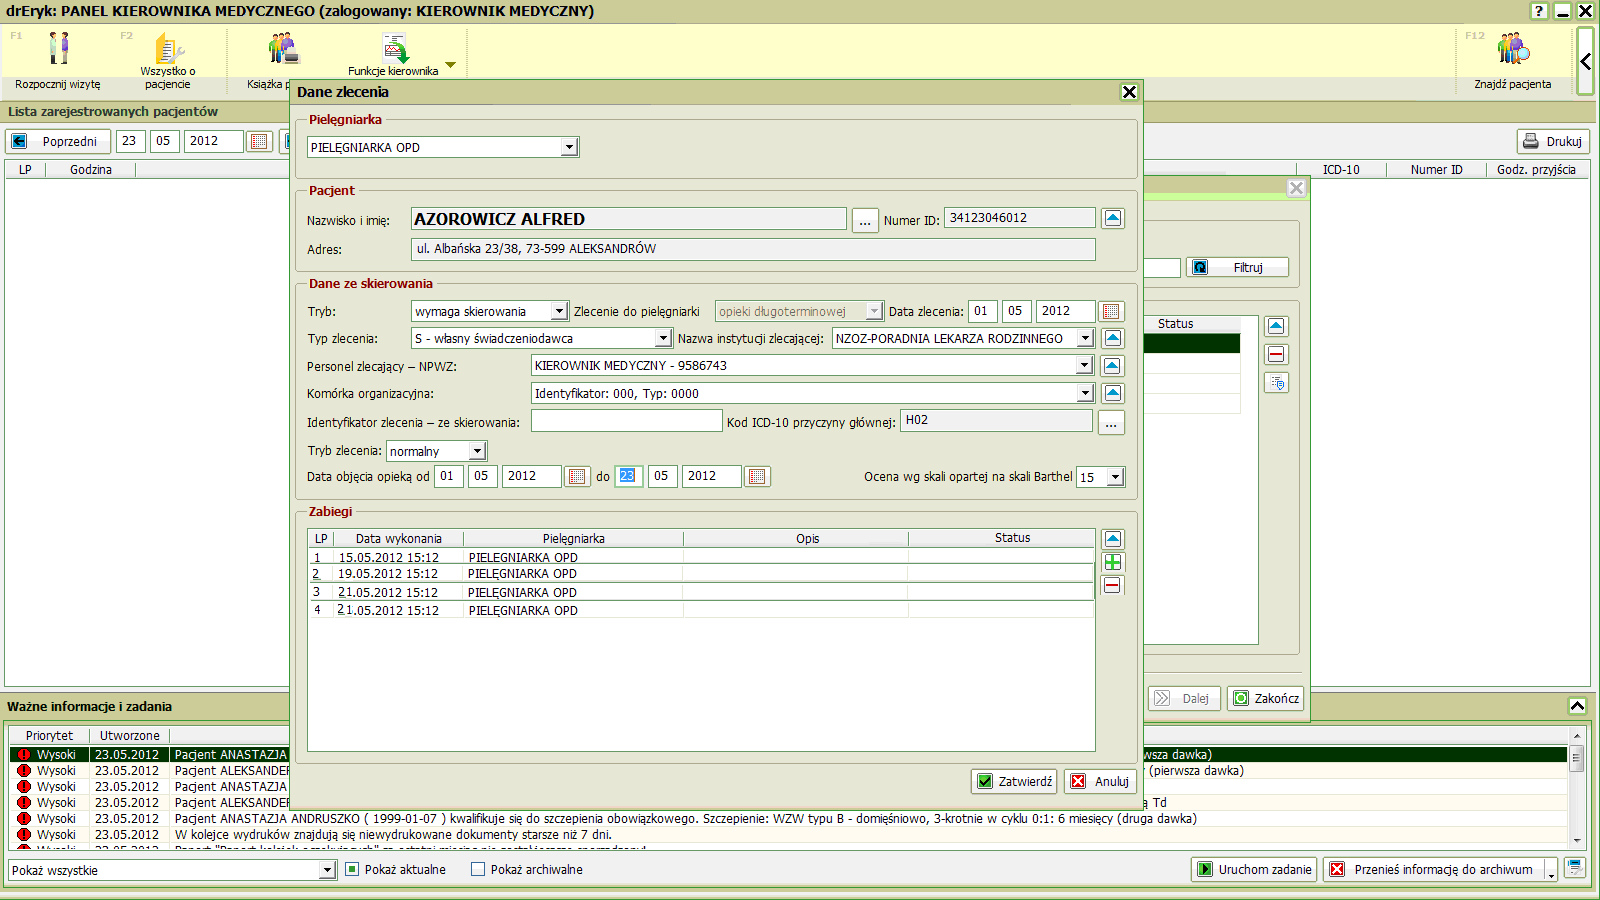Expand Nazwa instytucji zlecającej dropdown
The height and width of the screenshot is (900, 1600).
point(1085,338)
